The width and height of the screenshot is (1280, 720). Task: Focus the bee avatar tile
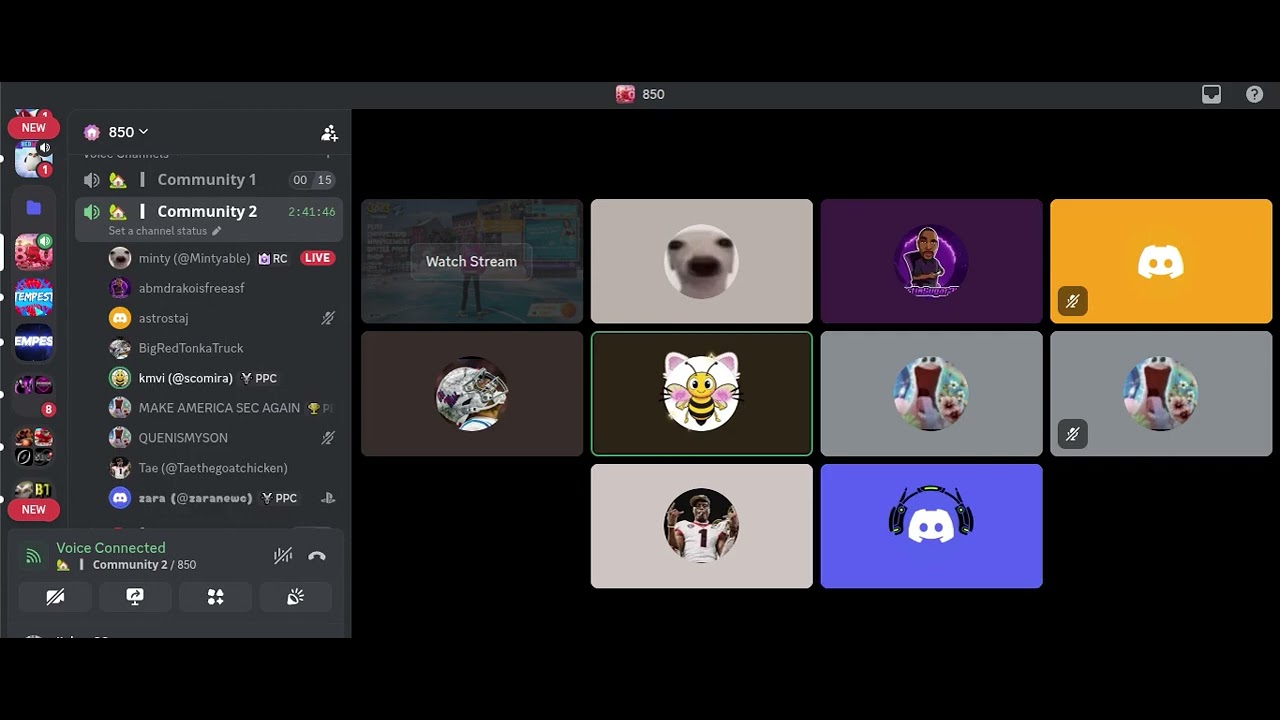(701, 393)
